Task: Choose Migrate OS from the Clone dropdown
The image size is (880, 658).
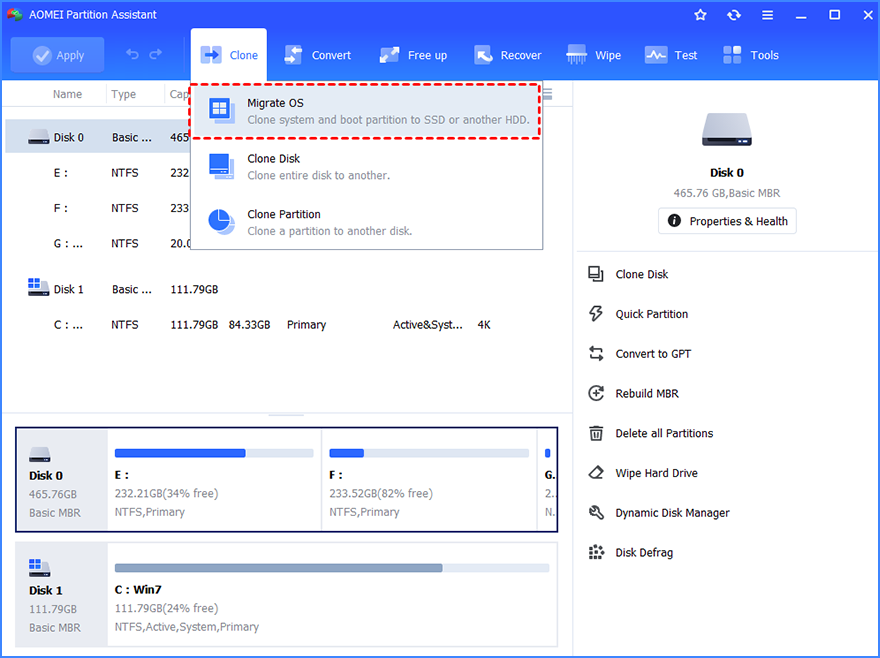Action: pyautogui.click(x=366, y=111)
